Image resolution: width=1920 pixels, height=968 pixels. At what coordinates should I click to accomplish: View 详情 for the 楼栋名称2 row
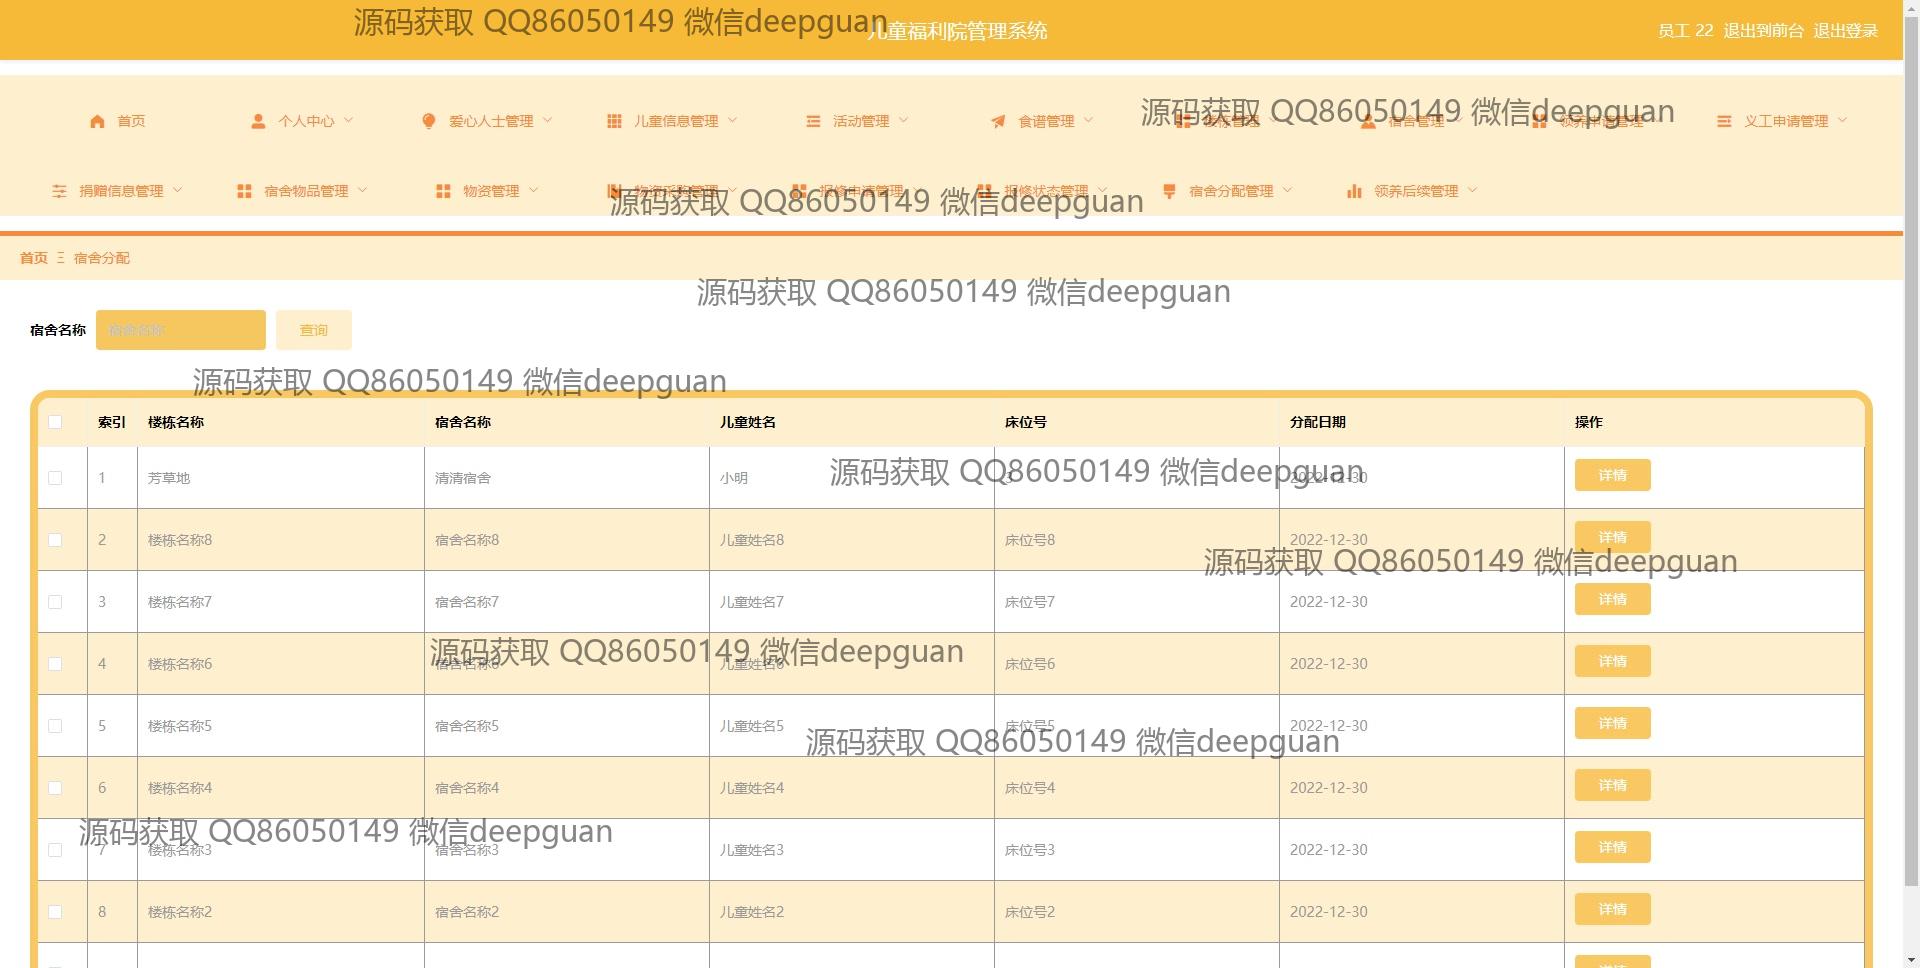point(1612,909)
